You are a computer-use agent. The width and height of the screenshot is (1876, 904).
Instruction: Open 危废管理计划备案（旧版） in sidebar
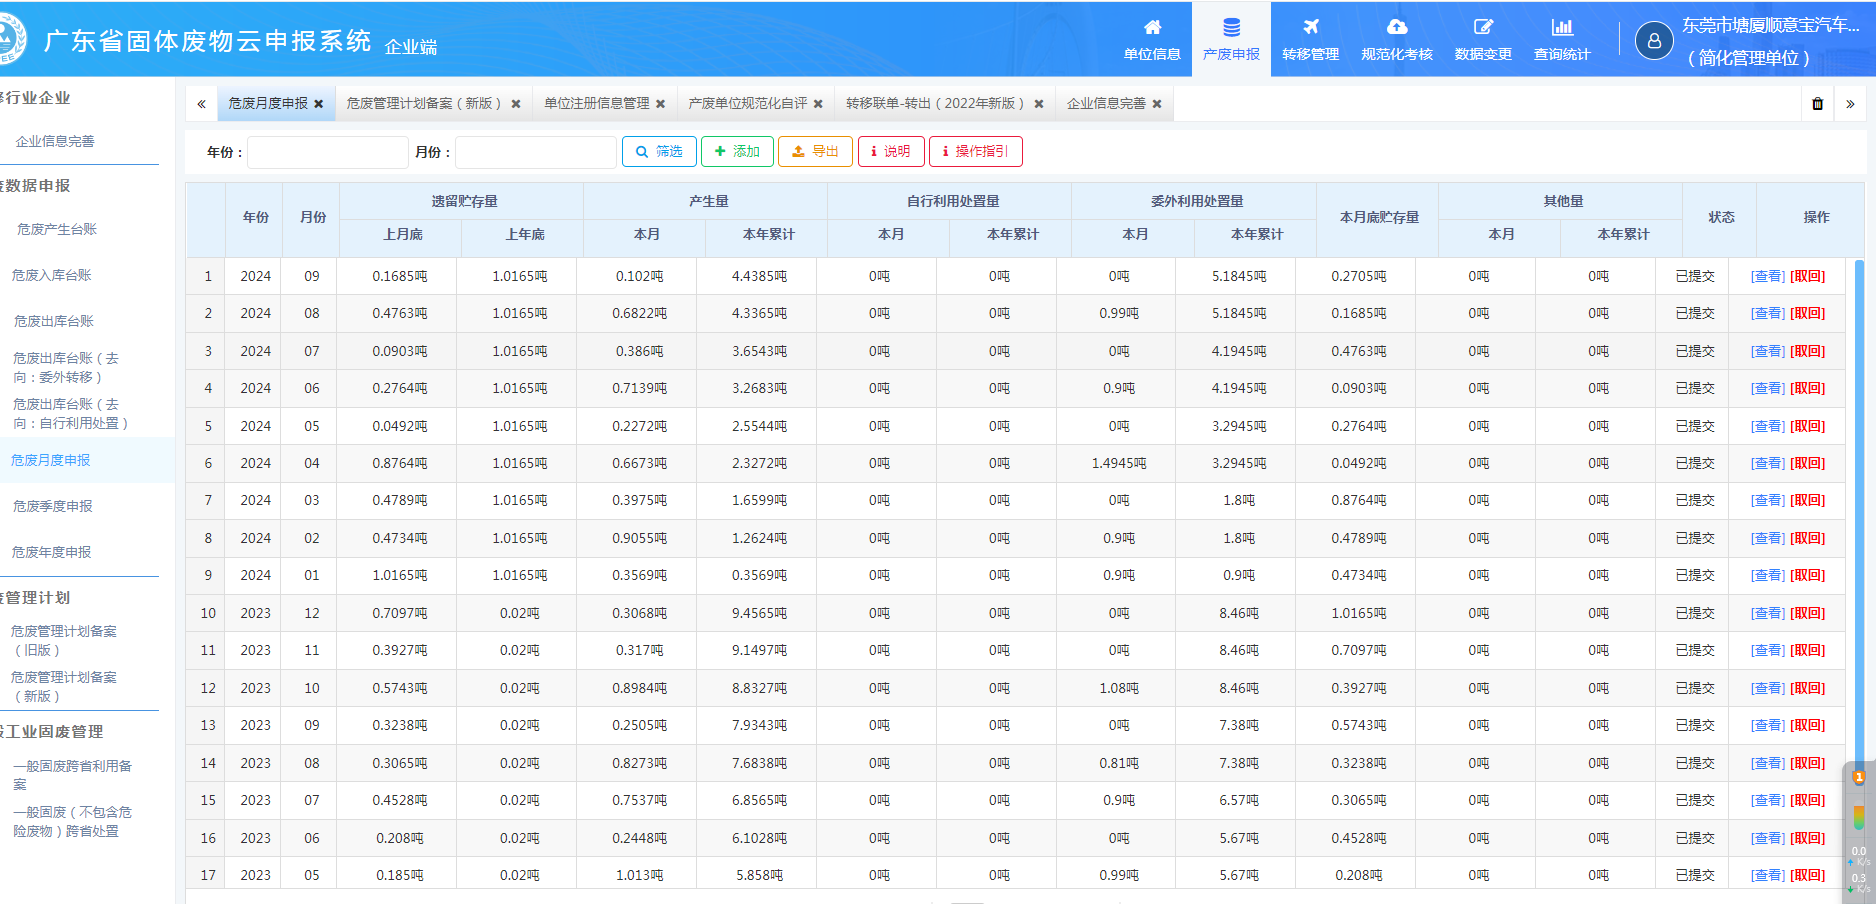coord(64,641)
